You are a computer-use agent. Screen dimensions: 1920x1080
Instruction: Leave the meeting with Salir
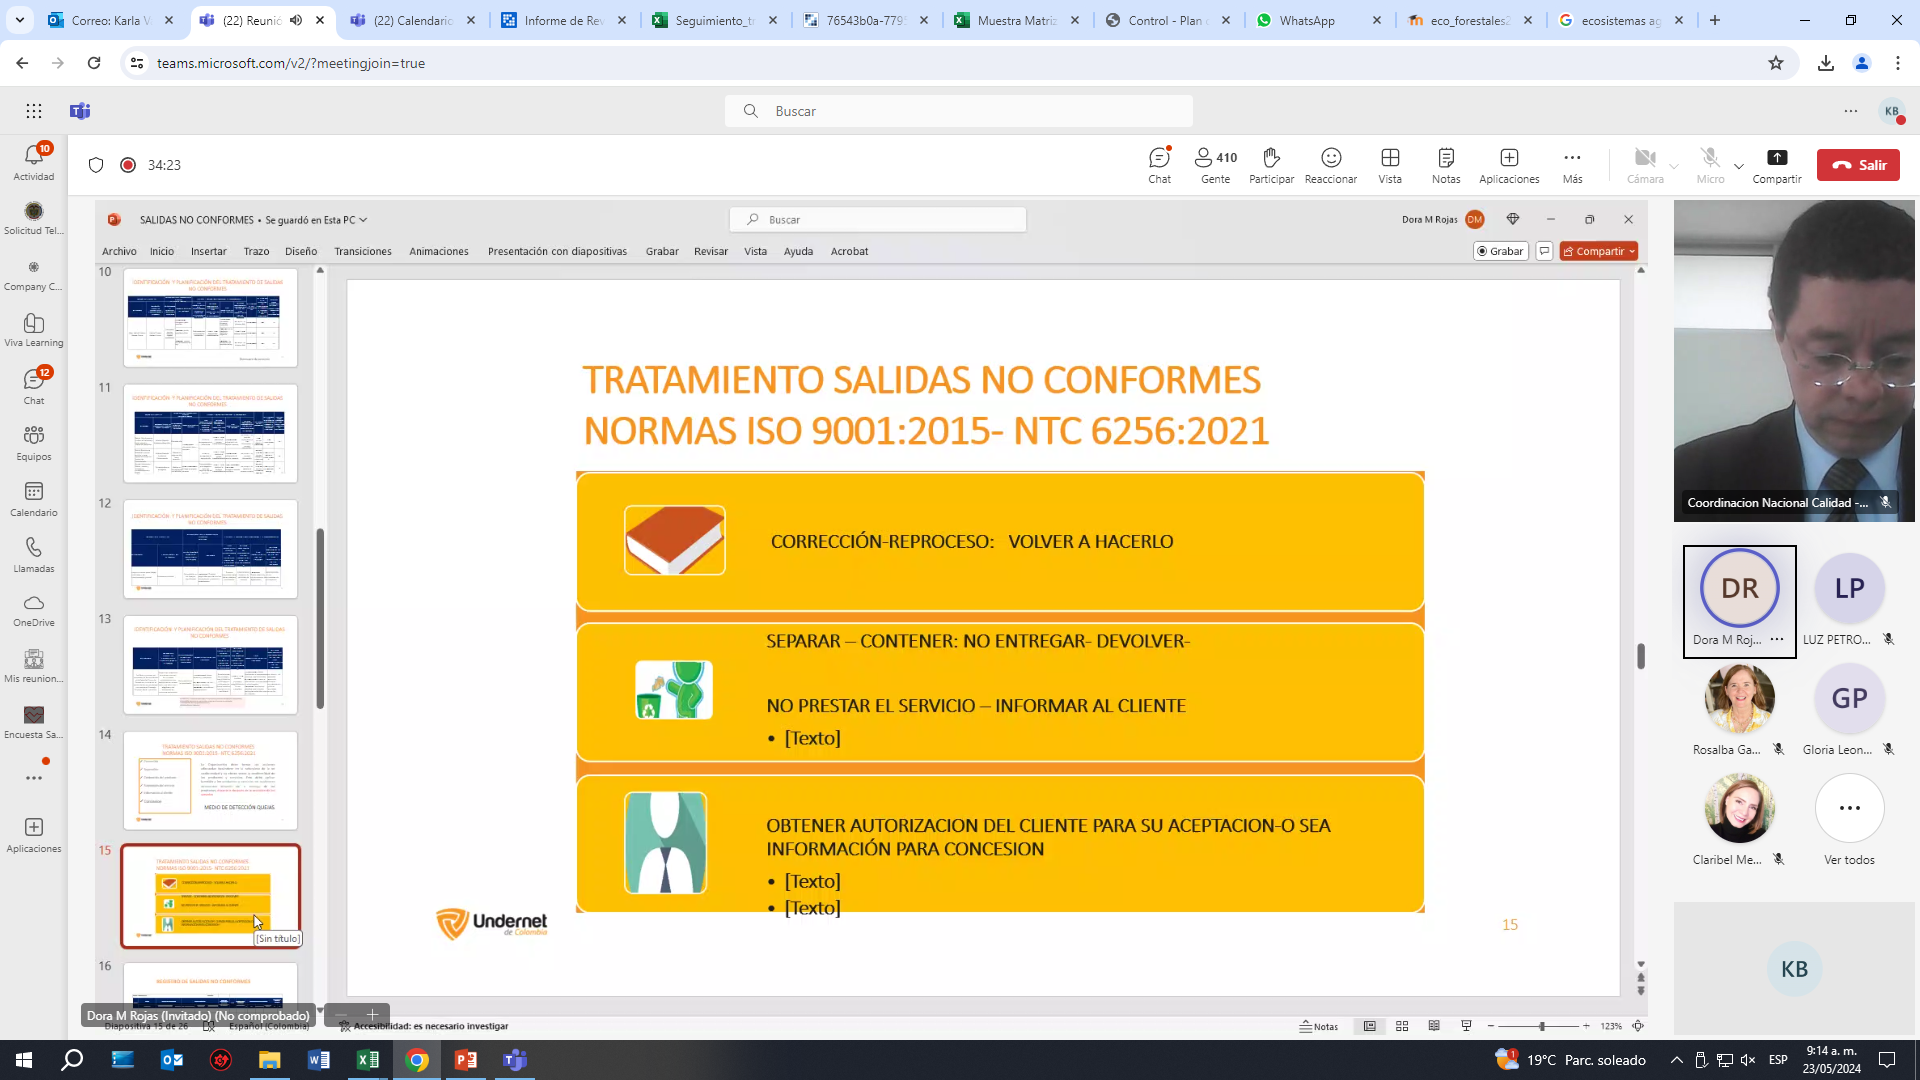pos(1858,165)
